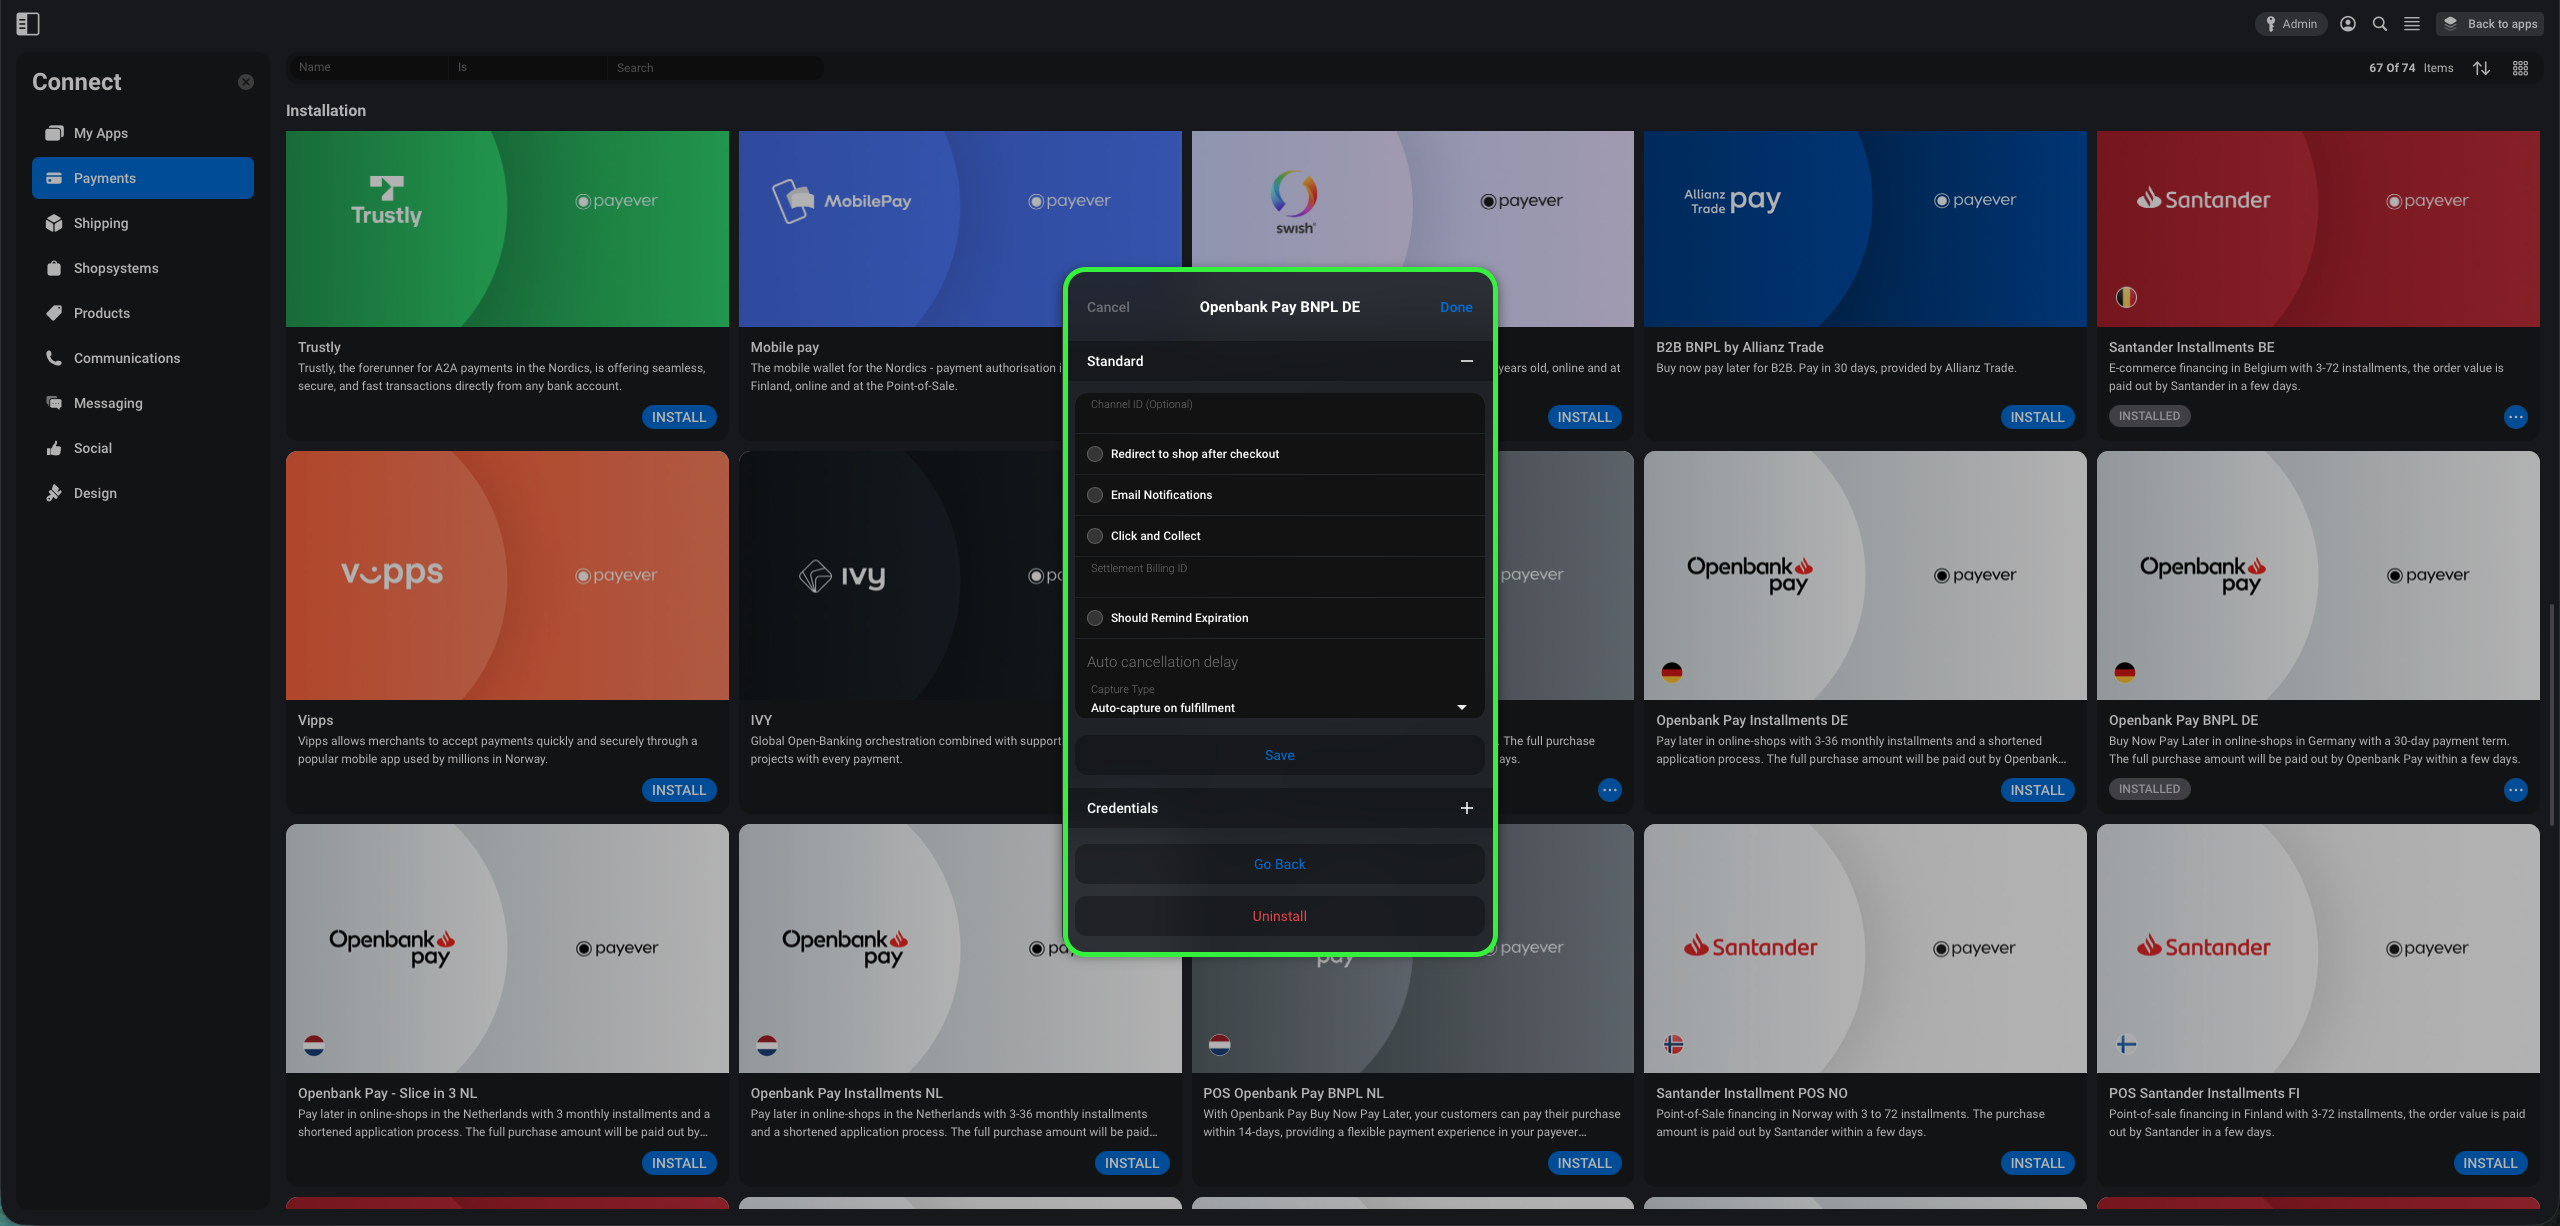Click the Design brush icon
This screenshot has height=1226, width=2560.
tap(54, 493)
